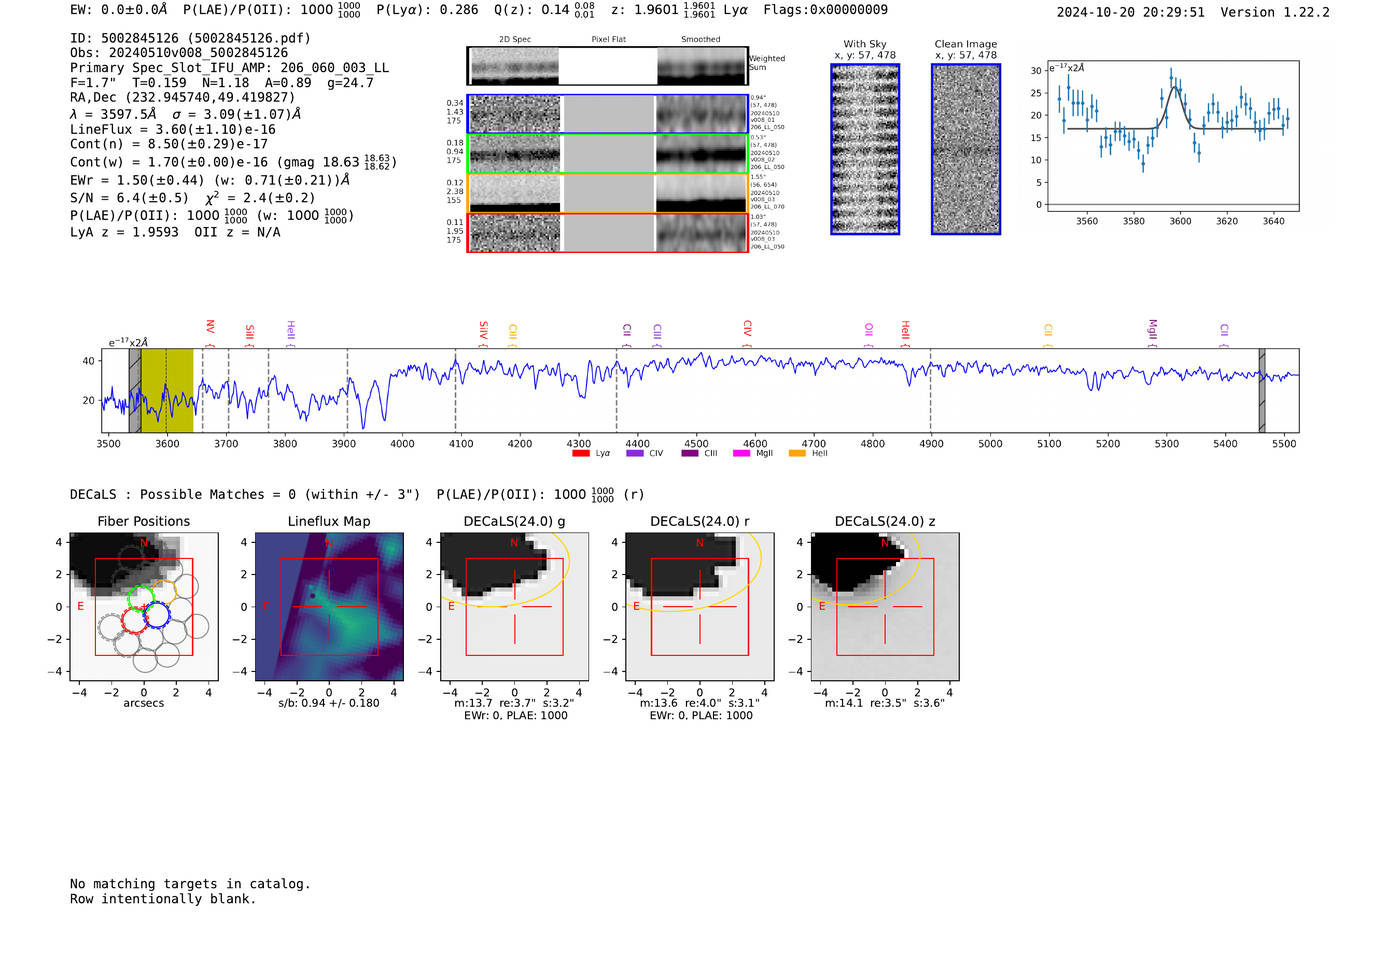This screenshot has height=953, width=1400.
Task: Click the purple CIV legend swatch
Action: point(634,454)
